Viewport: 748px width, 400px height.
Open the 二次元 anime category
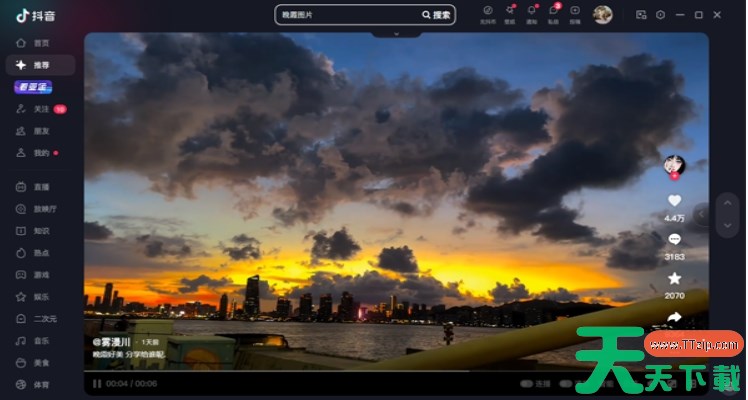pyautogui.click(x=36, y=318)
